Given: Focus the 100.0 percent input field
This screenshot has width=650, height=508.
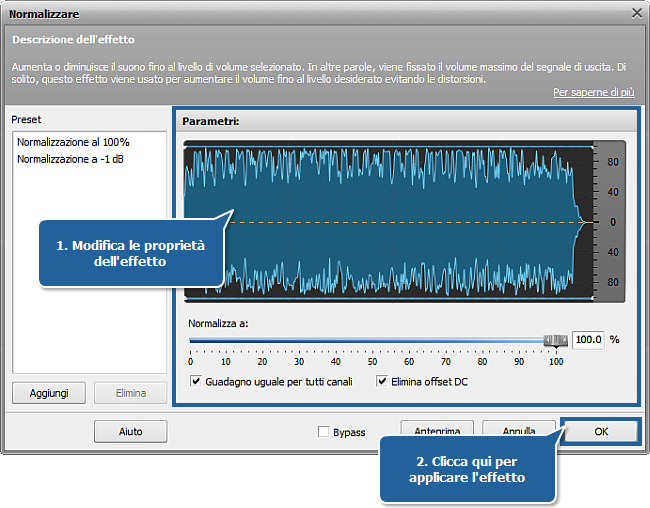Looking at the screenshot, I should point(588,340).
